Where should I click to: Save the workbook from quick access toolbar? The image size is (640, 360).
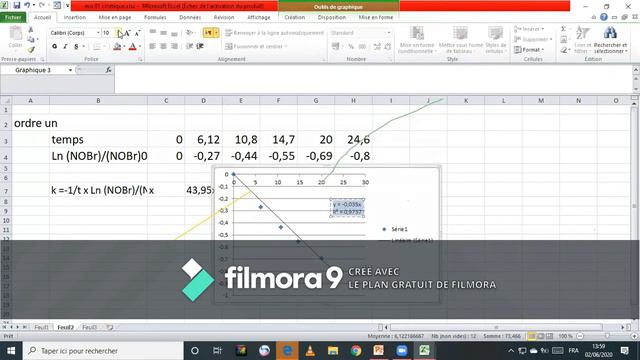[x=17, y=6]
